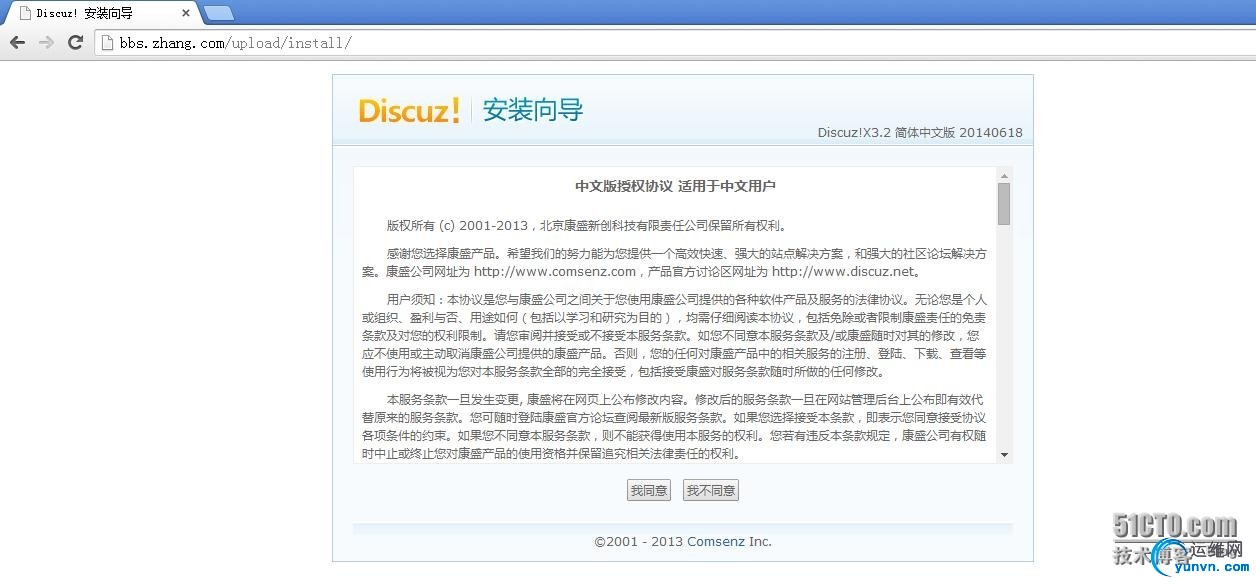Click the paragraph starting with 本服务条款一旦发生变更

[675, 426]
